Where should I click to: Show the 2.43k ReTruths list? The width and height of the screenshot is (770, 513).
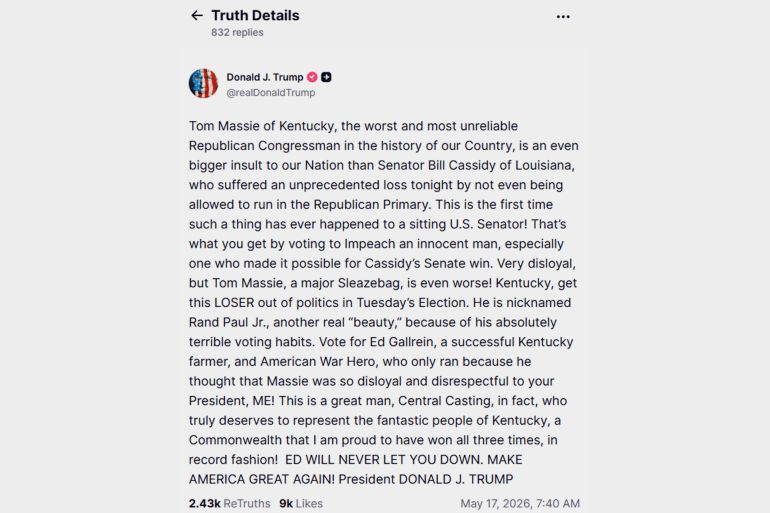pos(229,504)
